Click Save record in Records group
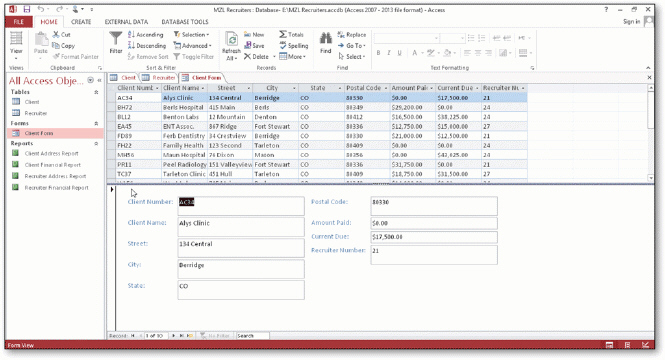The width and height of the screenshot is (665, 360). tap(254, 45)
